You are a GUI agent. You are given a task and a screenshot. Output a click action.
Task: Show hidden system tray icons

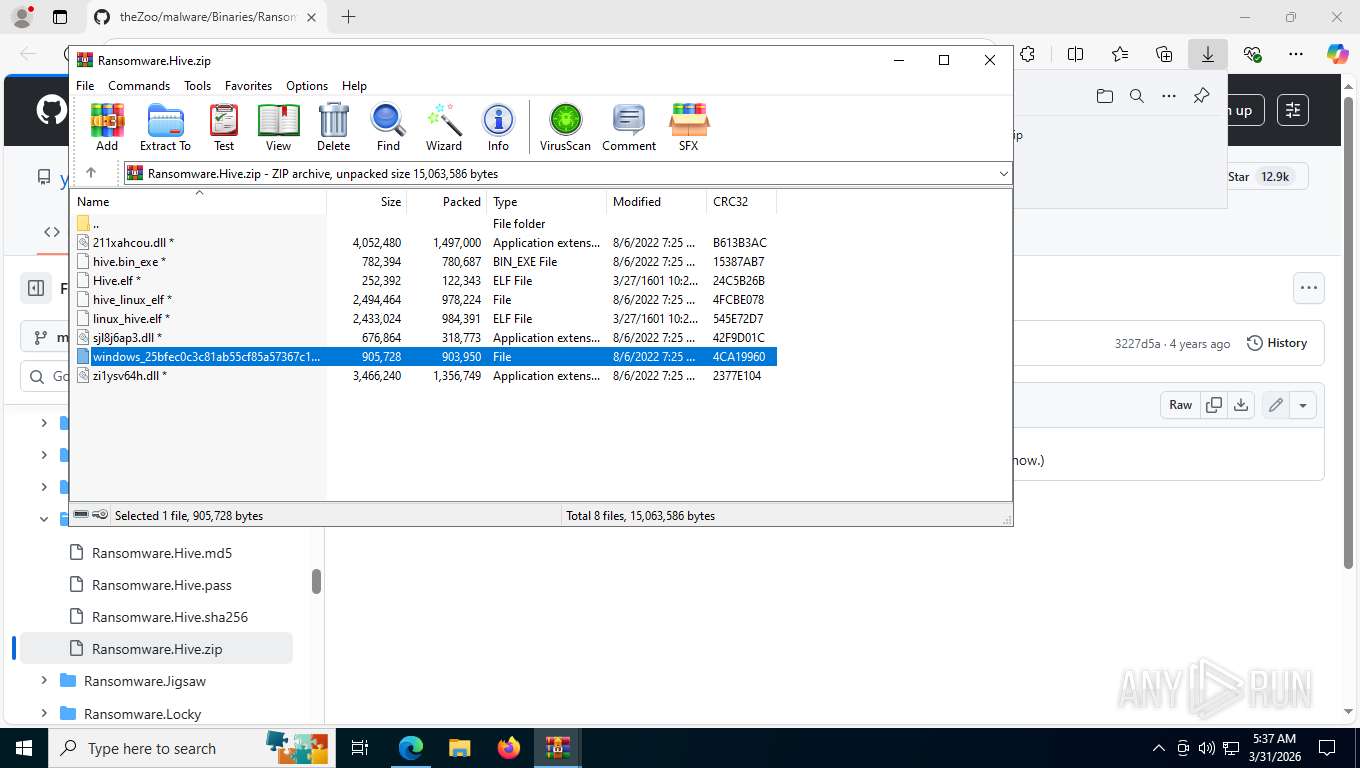click(1159, 748)
